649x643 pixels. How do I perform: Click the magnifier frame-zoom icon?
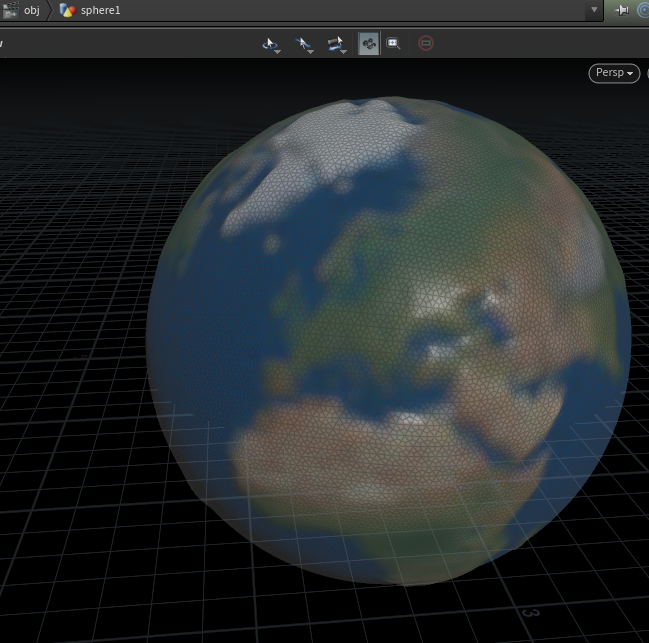click(393, 43)
